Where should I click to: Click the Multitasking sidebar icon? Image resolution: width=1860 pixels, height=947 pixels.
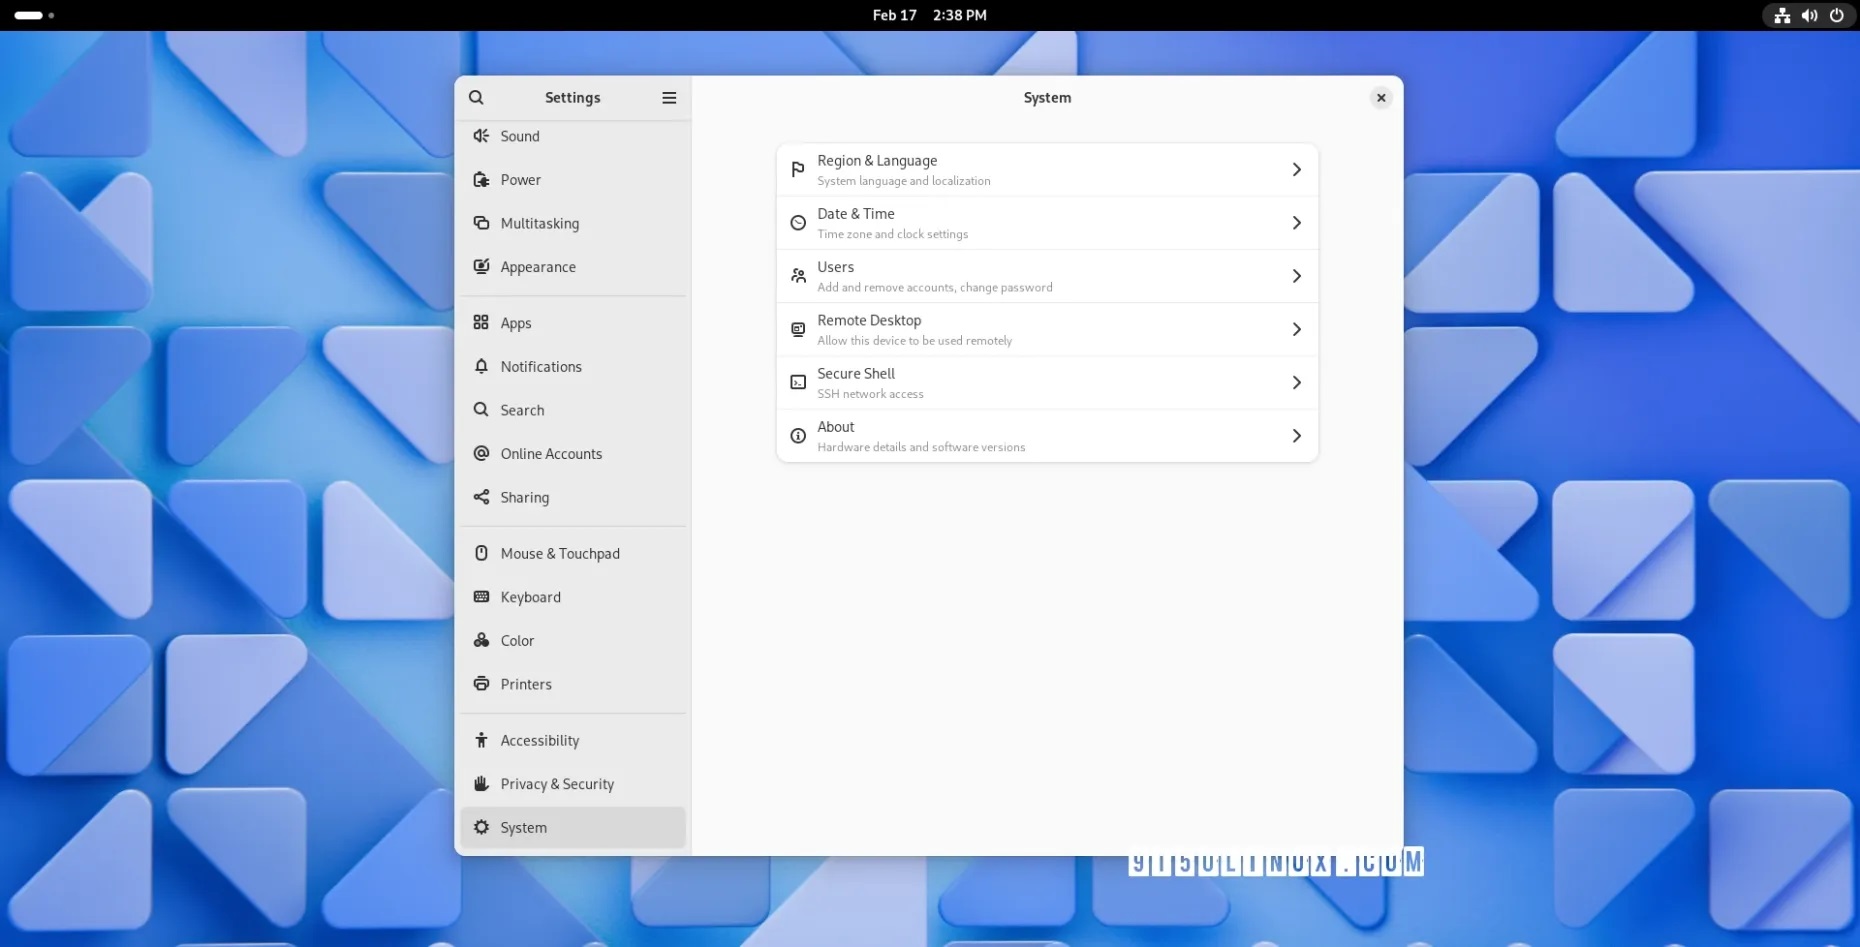(481, 223)
